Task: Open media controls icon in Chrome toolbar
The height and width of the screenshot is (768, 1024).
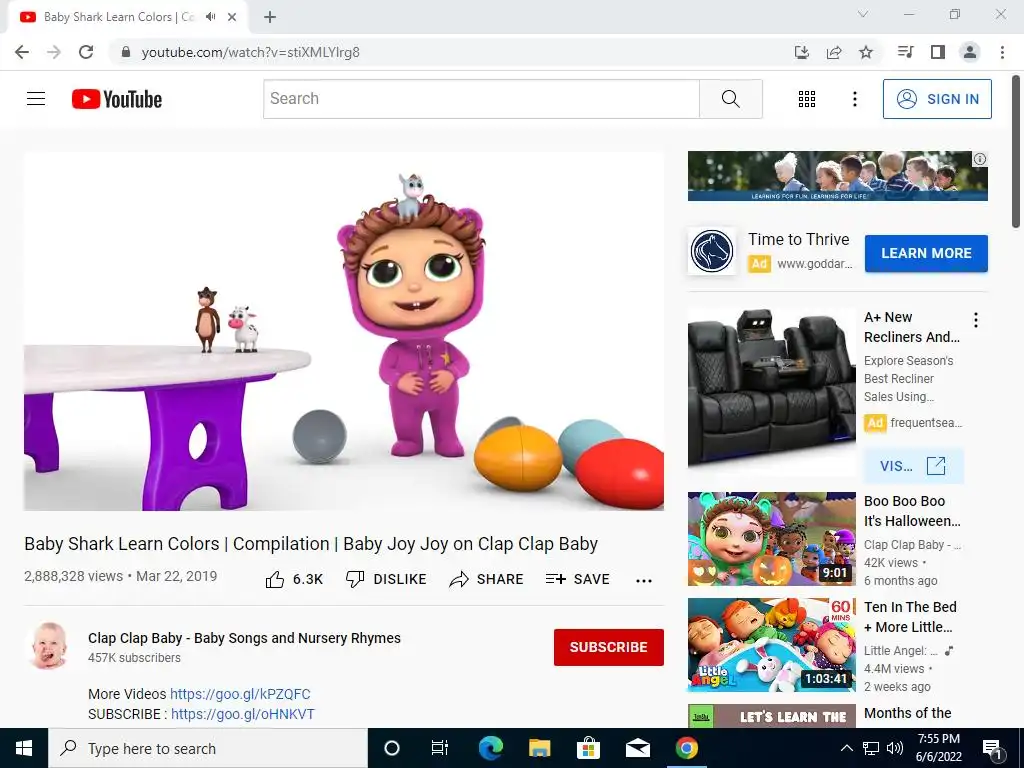Action: coord(905,52)
